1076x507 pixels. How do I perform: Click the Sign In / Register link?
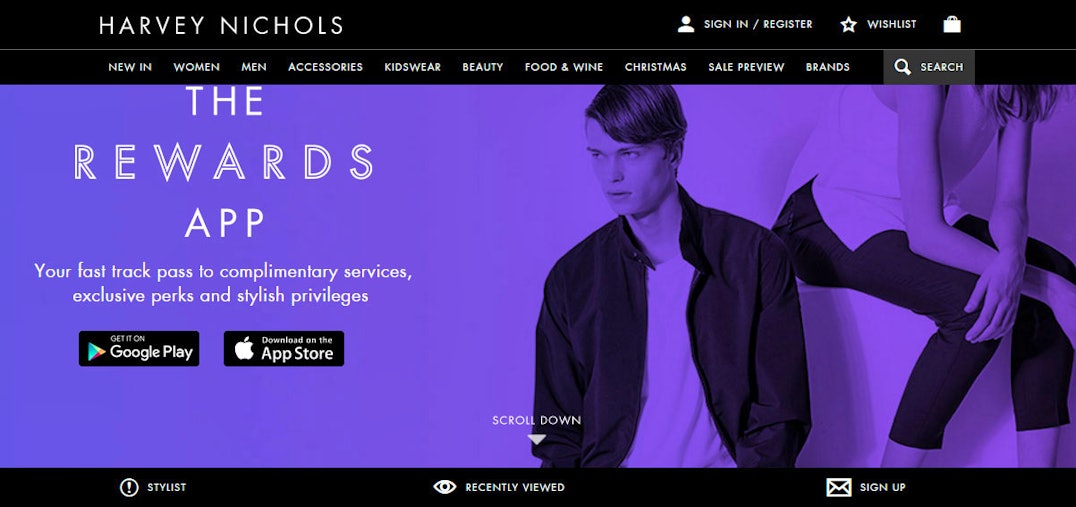[758, 24]
